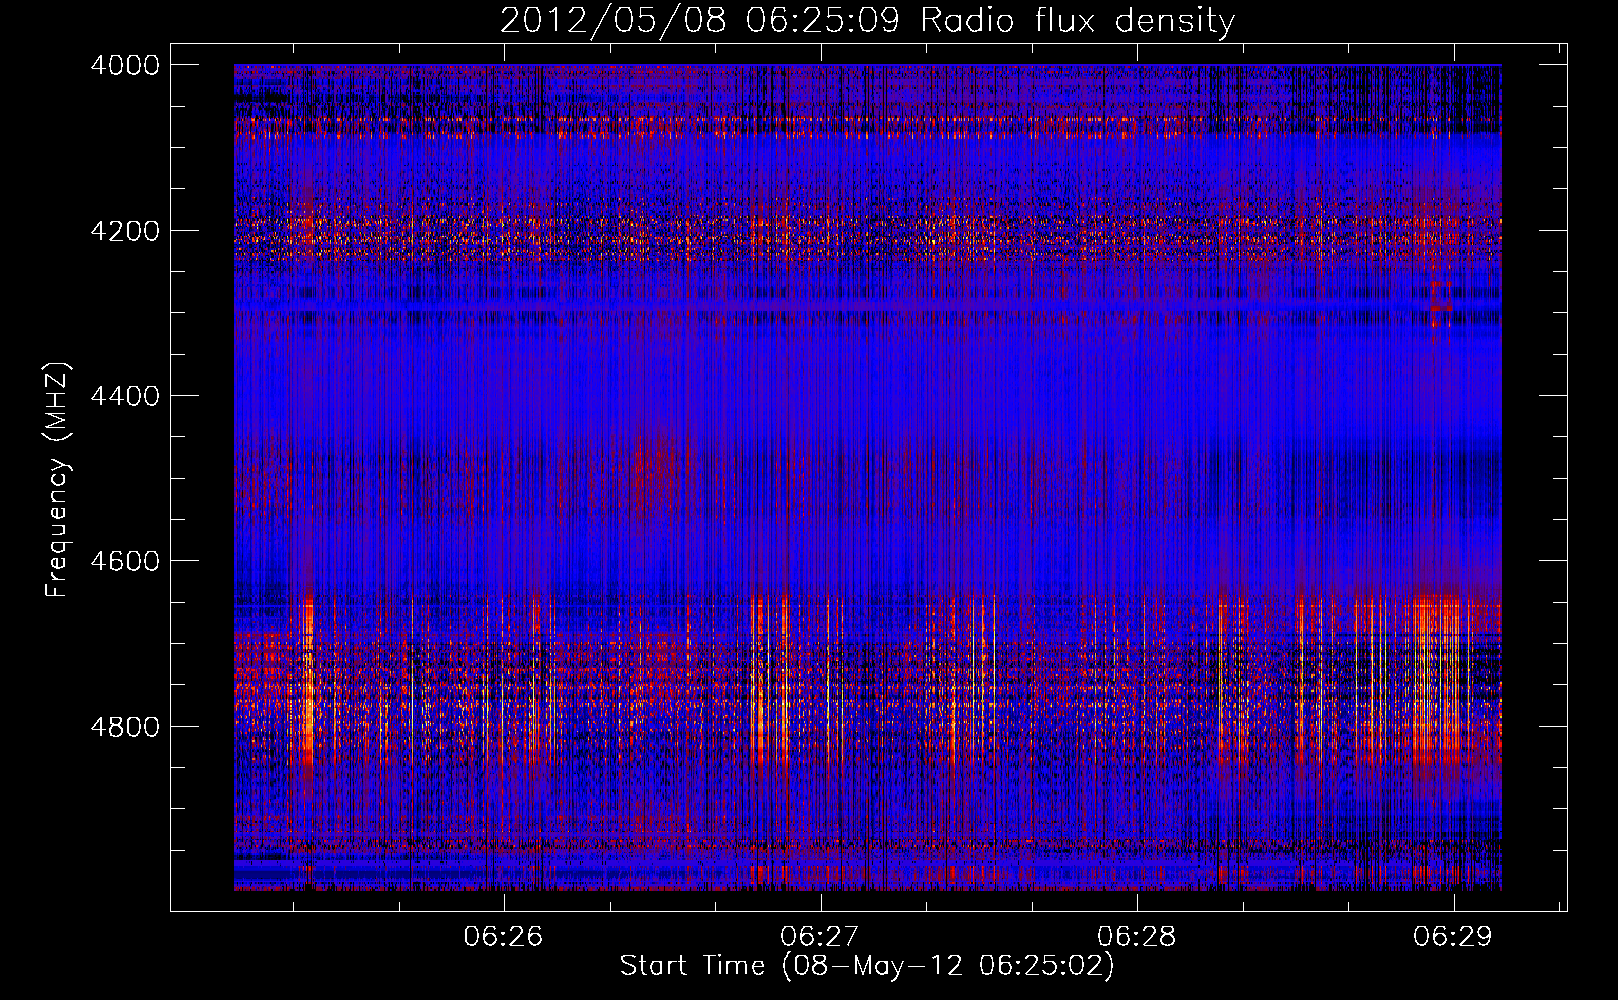Click the 06:27 time axis label

pos(820,936)
